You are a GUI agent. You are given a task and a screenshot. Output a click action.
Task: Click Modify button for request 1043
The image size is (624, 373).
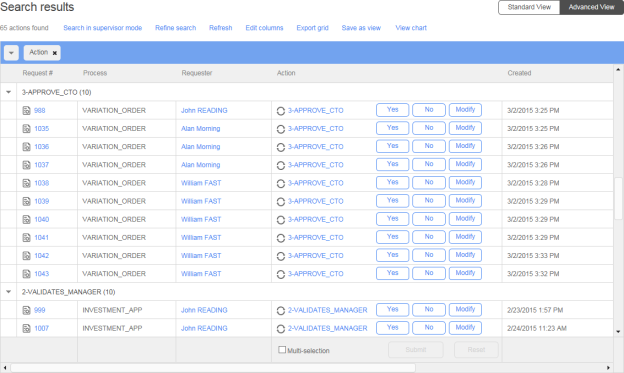pos(465,273)
